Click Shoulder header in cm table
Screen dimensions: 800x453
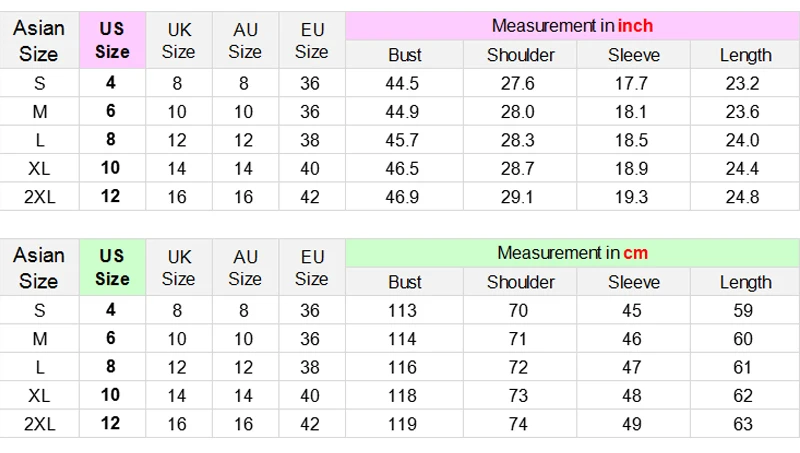click(x=520, y=282)
